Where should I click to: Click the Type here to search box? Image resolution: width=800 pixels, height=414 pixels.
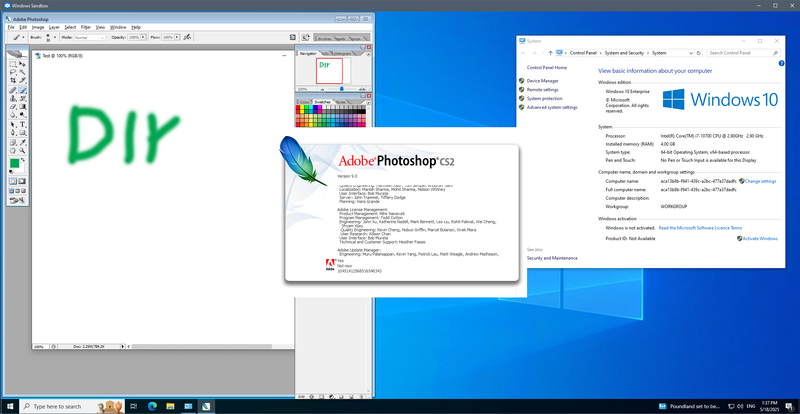(71, 406)
